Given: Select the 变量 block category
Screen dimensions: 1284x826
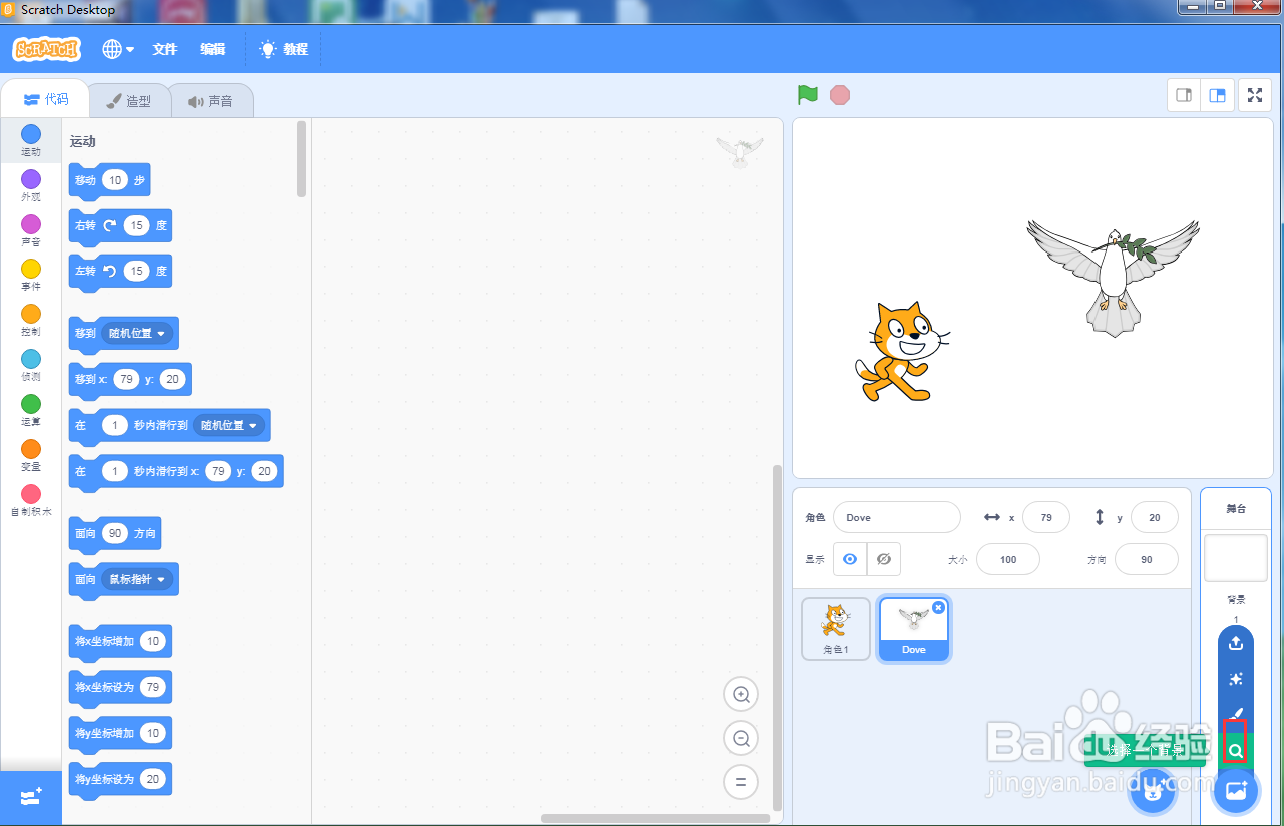Looking at the screenshot, I should (x=31, y=456).
